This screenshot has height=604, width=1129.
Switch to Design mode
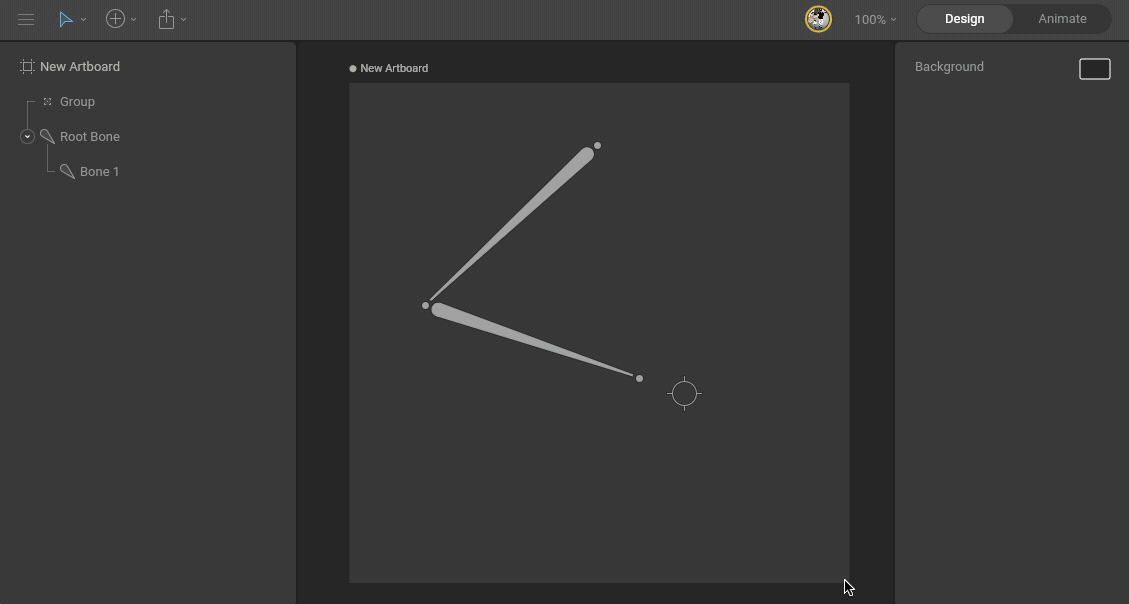click(x=964, y=19)
